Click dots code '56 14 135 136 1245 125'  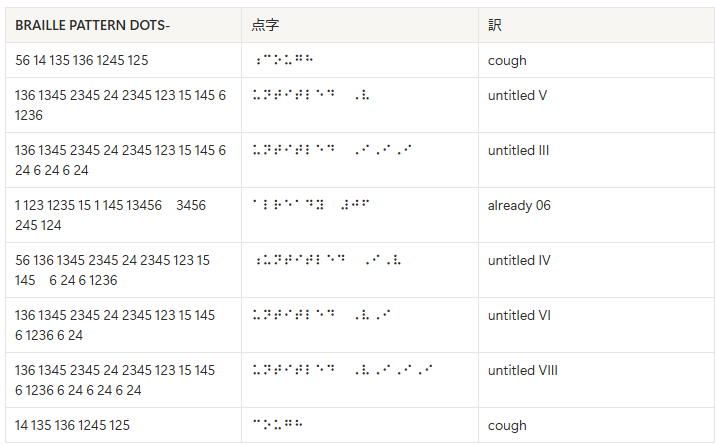[x=82, y=60]
